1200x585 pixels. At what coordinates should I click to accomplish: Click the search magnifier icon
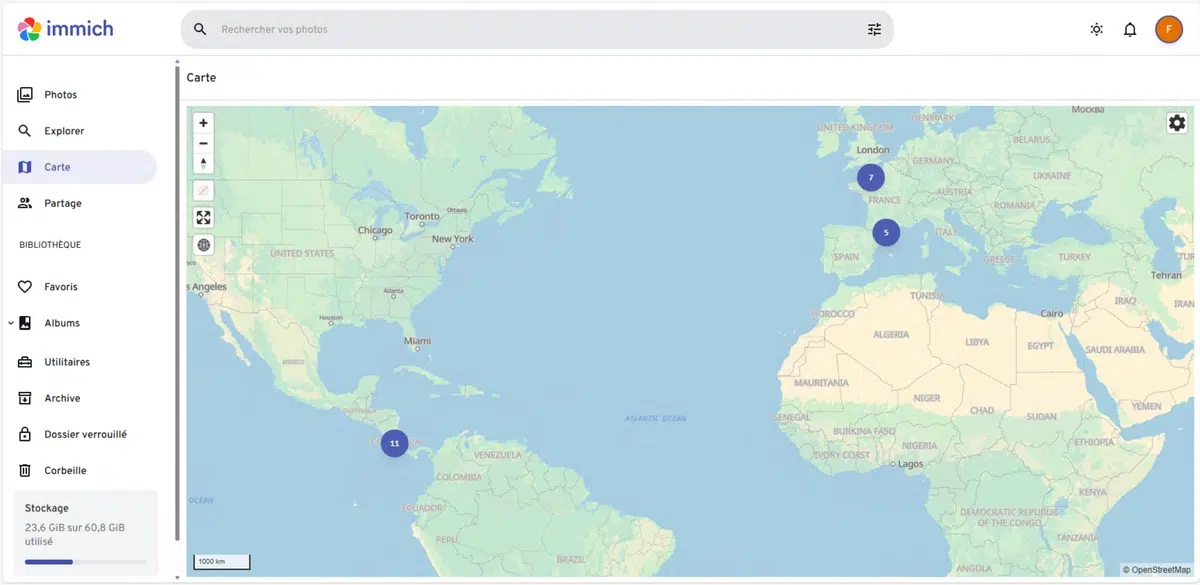(x=200, y=29)
